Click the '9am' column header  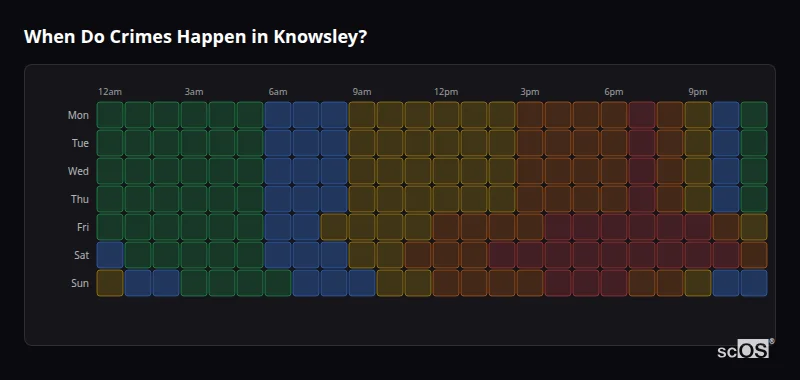[x=362, y=92]
